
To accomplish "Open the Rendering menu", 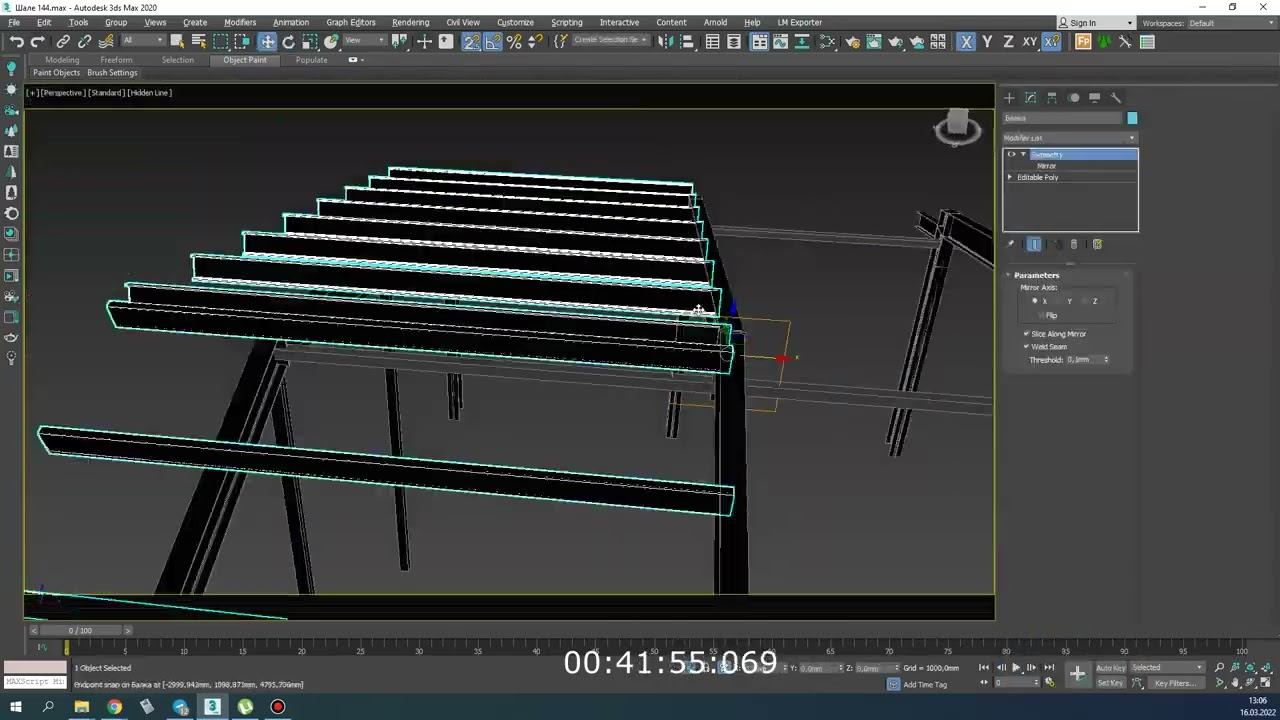I will pyautogui.click(x=410, y=22).
